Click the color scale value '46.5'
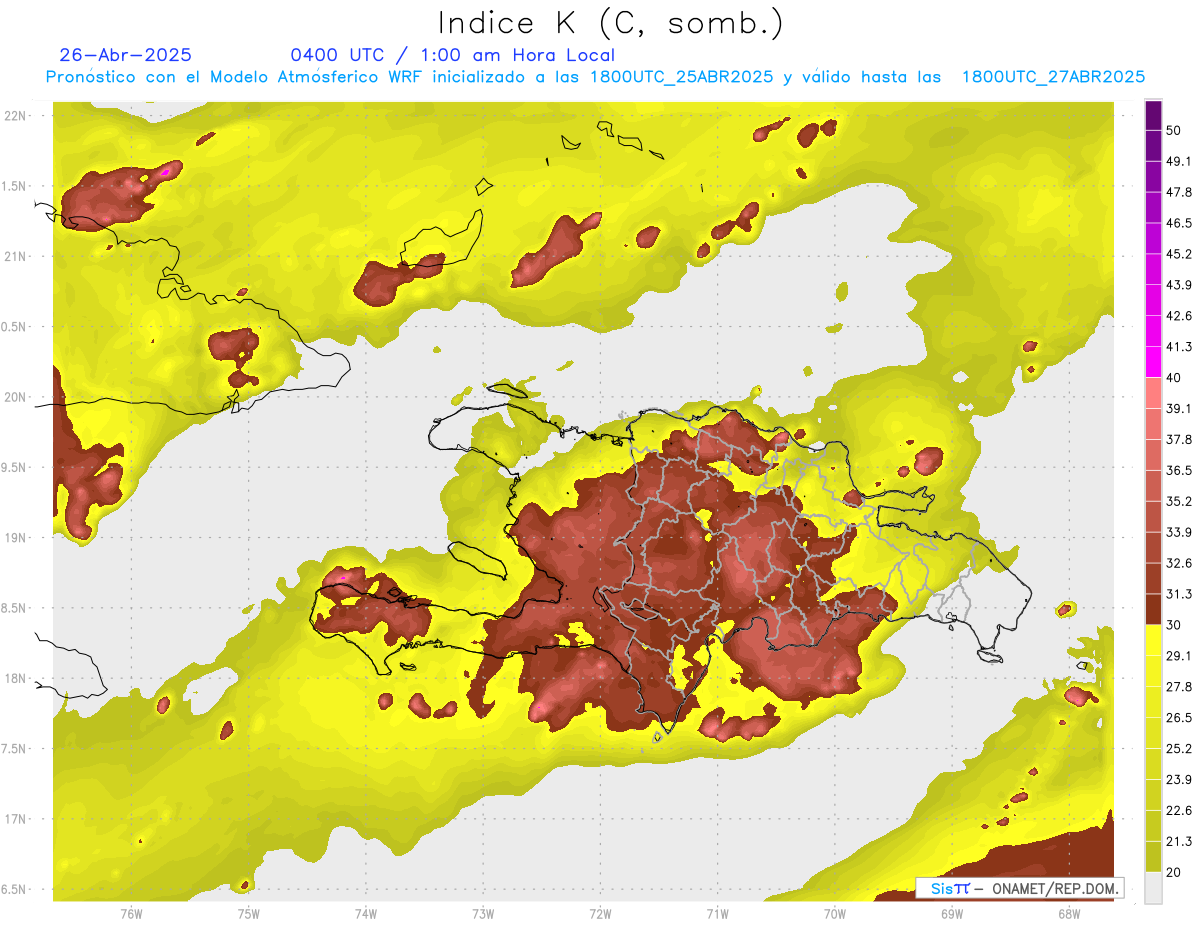1200x927 pixels. (x=1179, y=223)
